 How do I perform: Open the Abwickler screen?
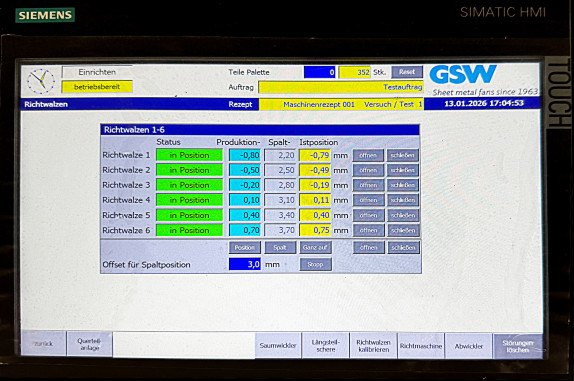click(x=469, y=346)
